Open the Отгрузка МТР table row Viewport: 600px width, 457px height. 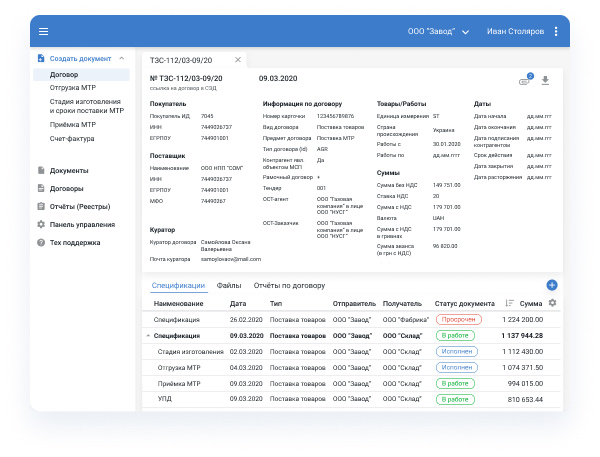click(x=351, y=367)
